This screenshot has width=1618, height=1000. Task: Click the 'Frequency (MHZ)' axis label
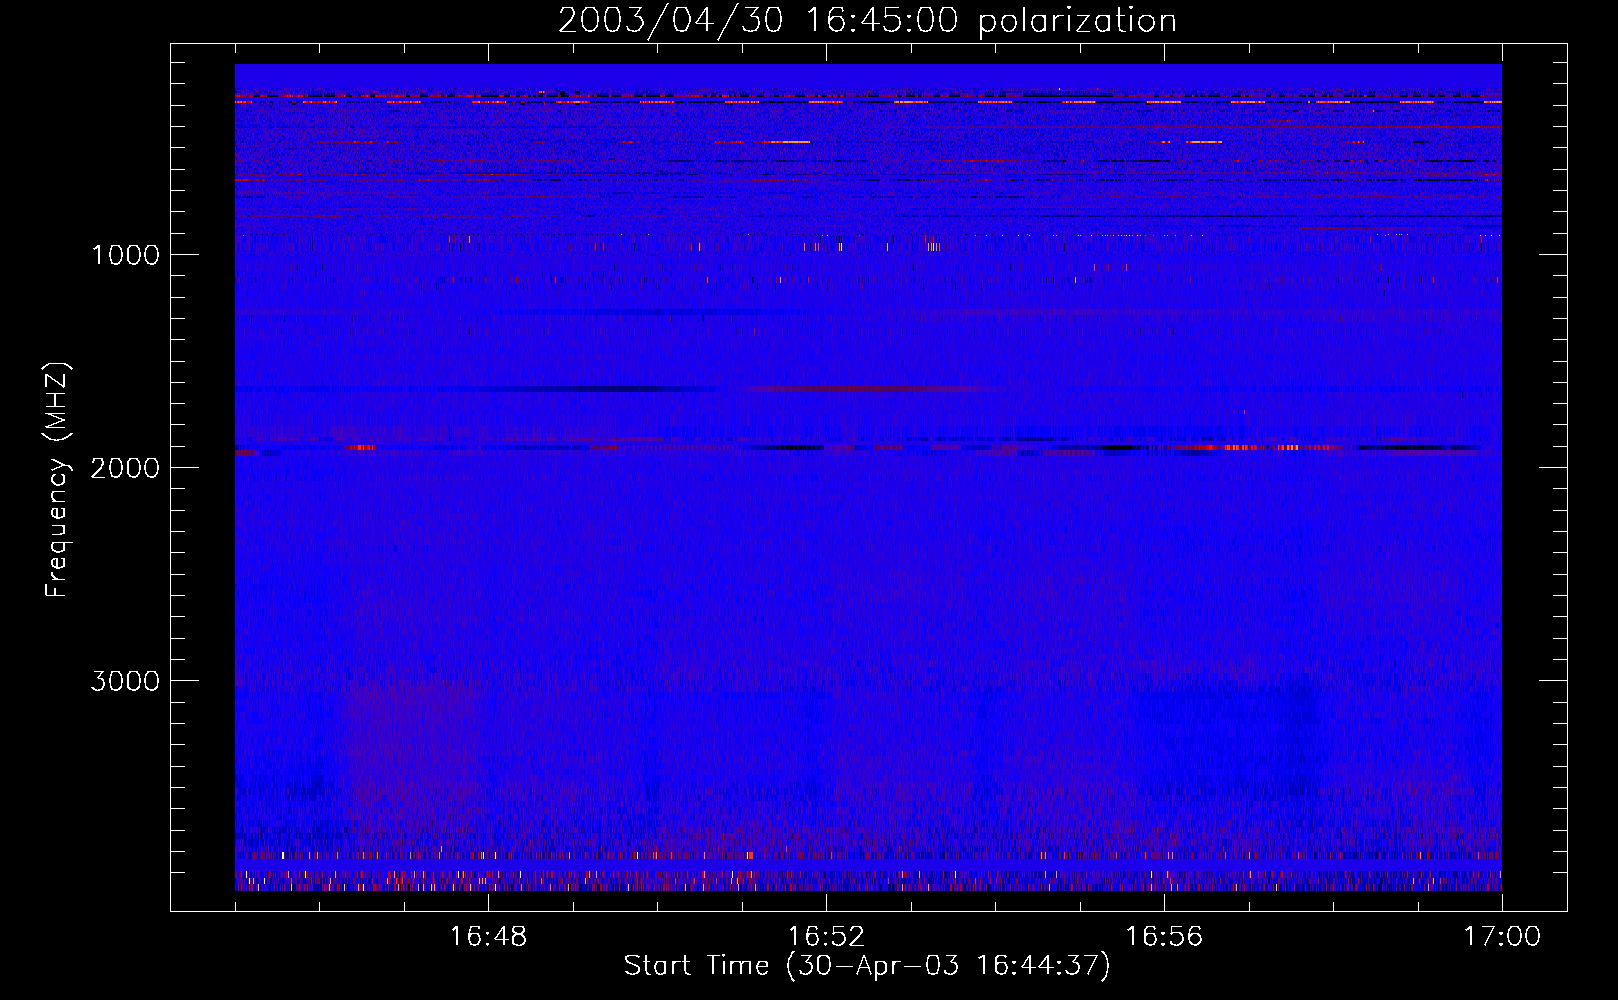pyautogui.click(x=57, y=480)
